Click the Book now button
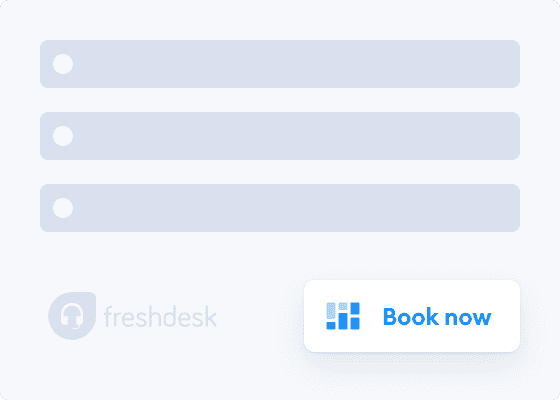 [x=412, y=316]
